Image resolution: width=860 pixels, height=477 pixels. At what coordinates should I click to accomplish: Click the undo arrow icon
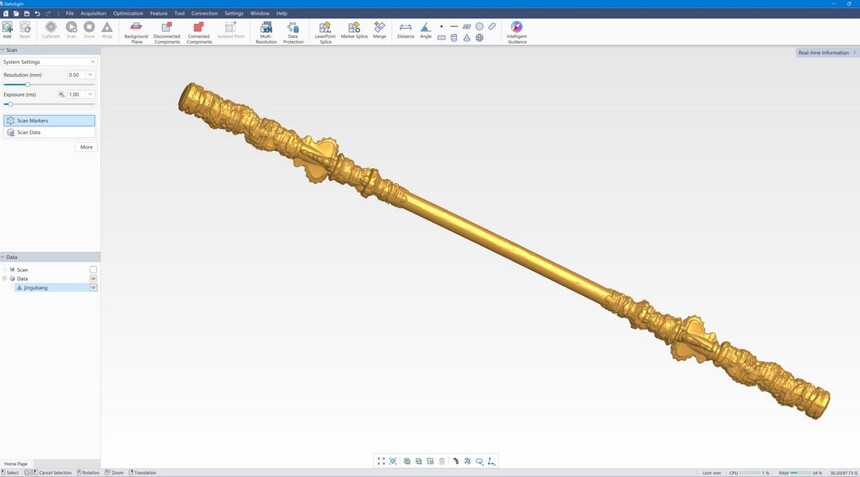(37, 13)
